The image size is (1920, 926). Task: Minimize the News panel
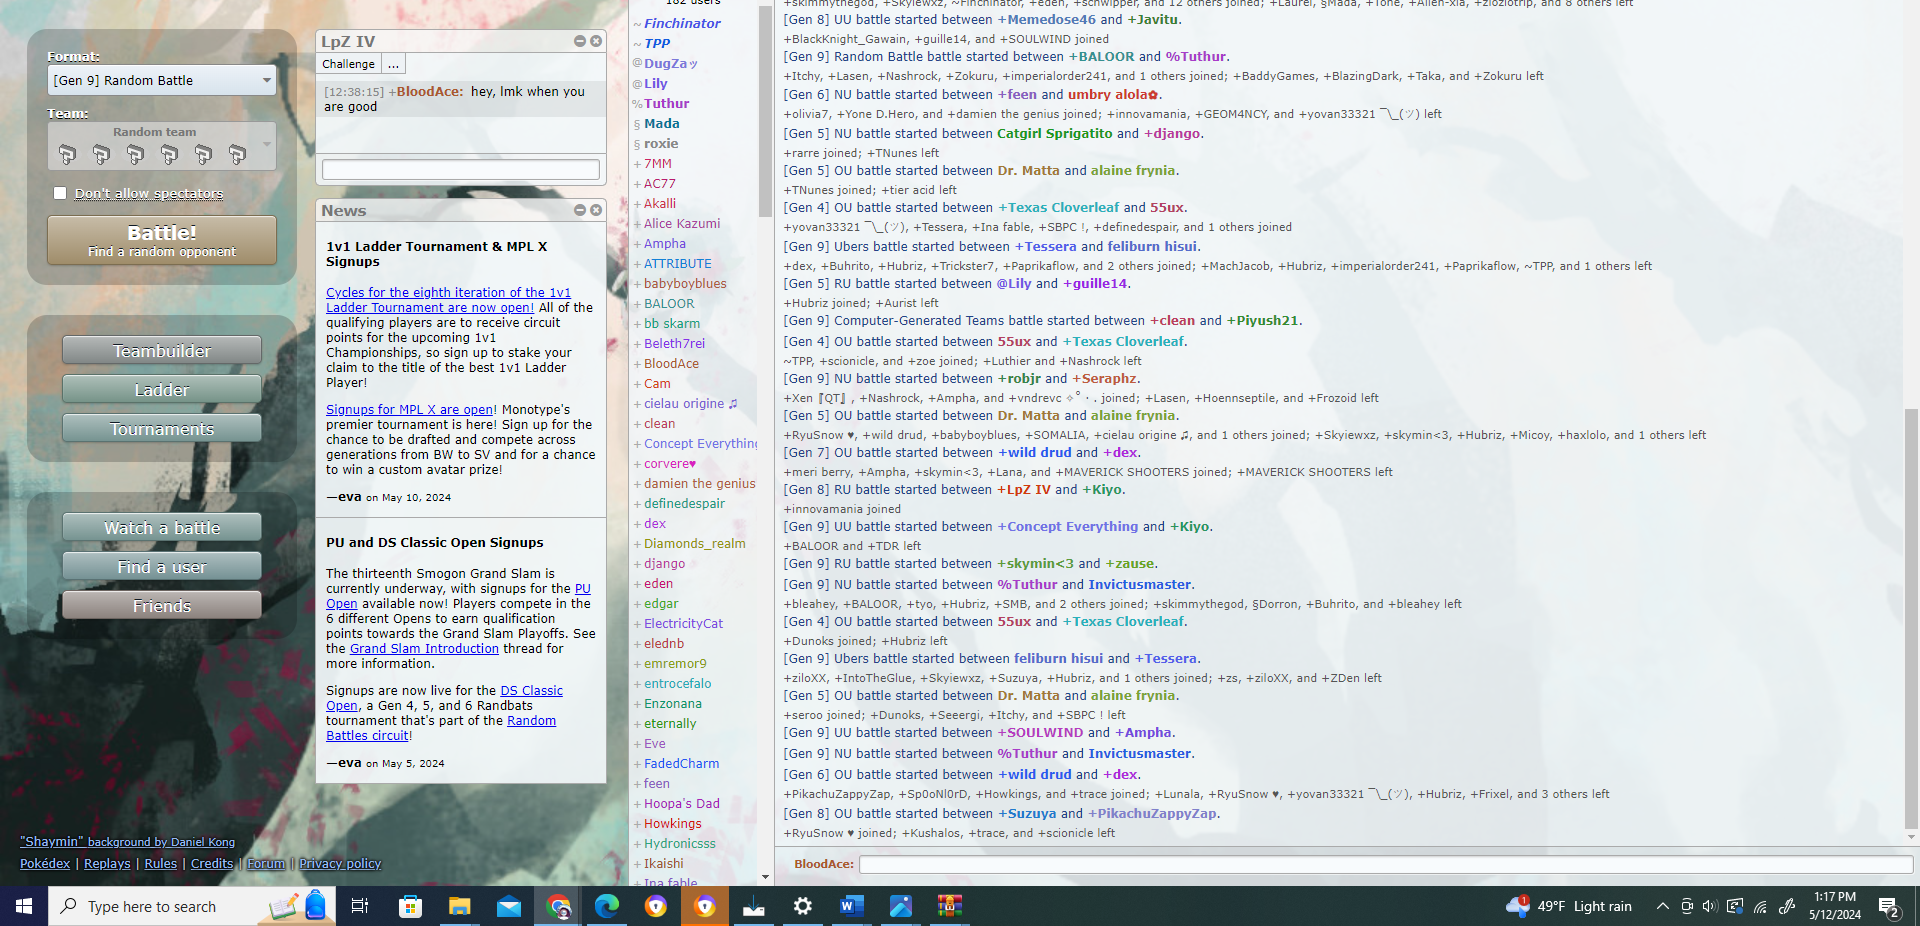tap(578, 210)
